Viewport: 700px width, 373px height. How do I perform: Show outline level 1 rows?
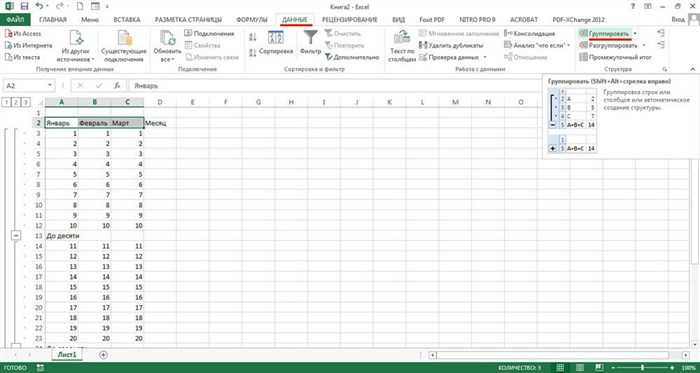click(6, 103)
